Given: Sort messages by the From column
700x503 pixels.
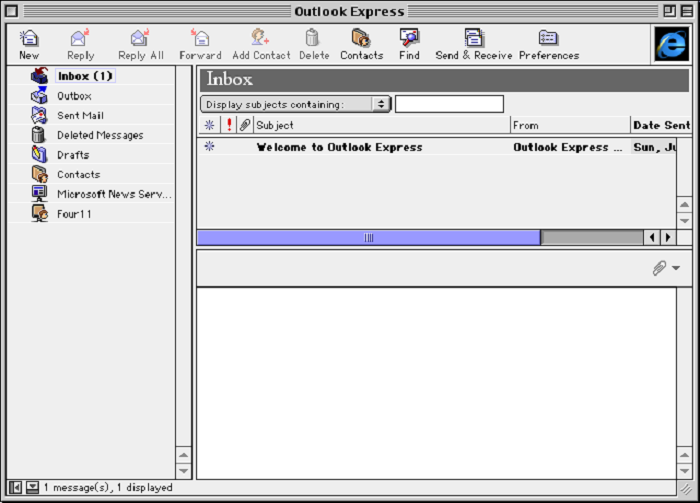Looking at the screenshot, I should 568,125.
